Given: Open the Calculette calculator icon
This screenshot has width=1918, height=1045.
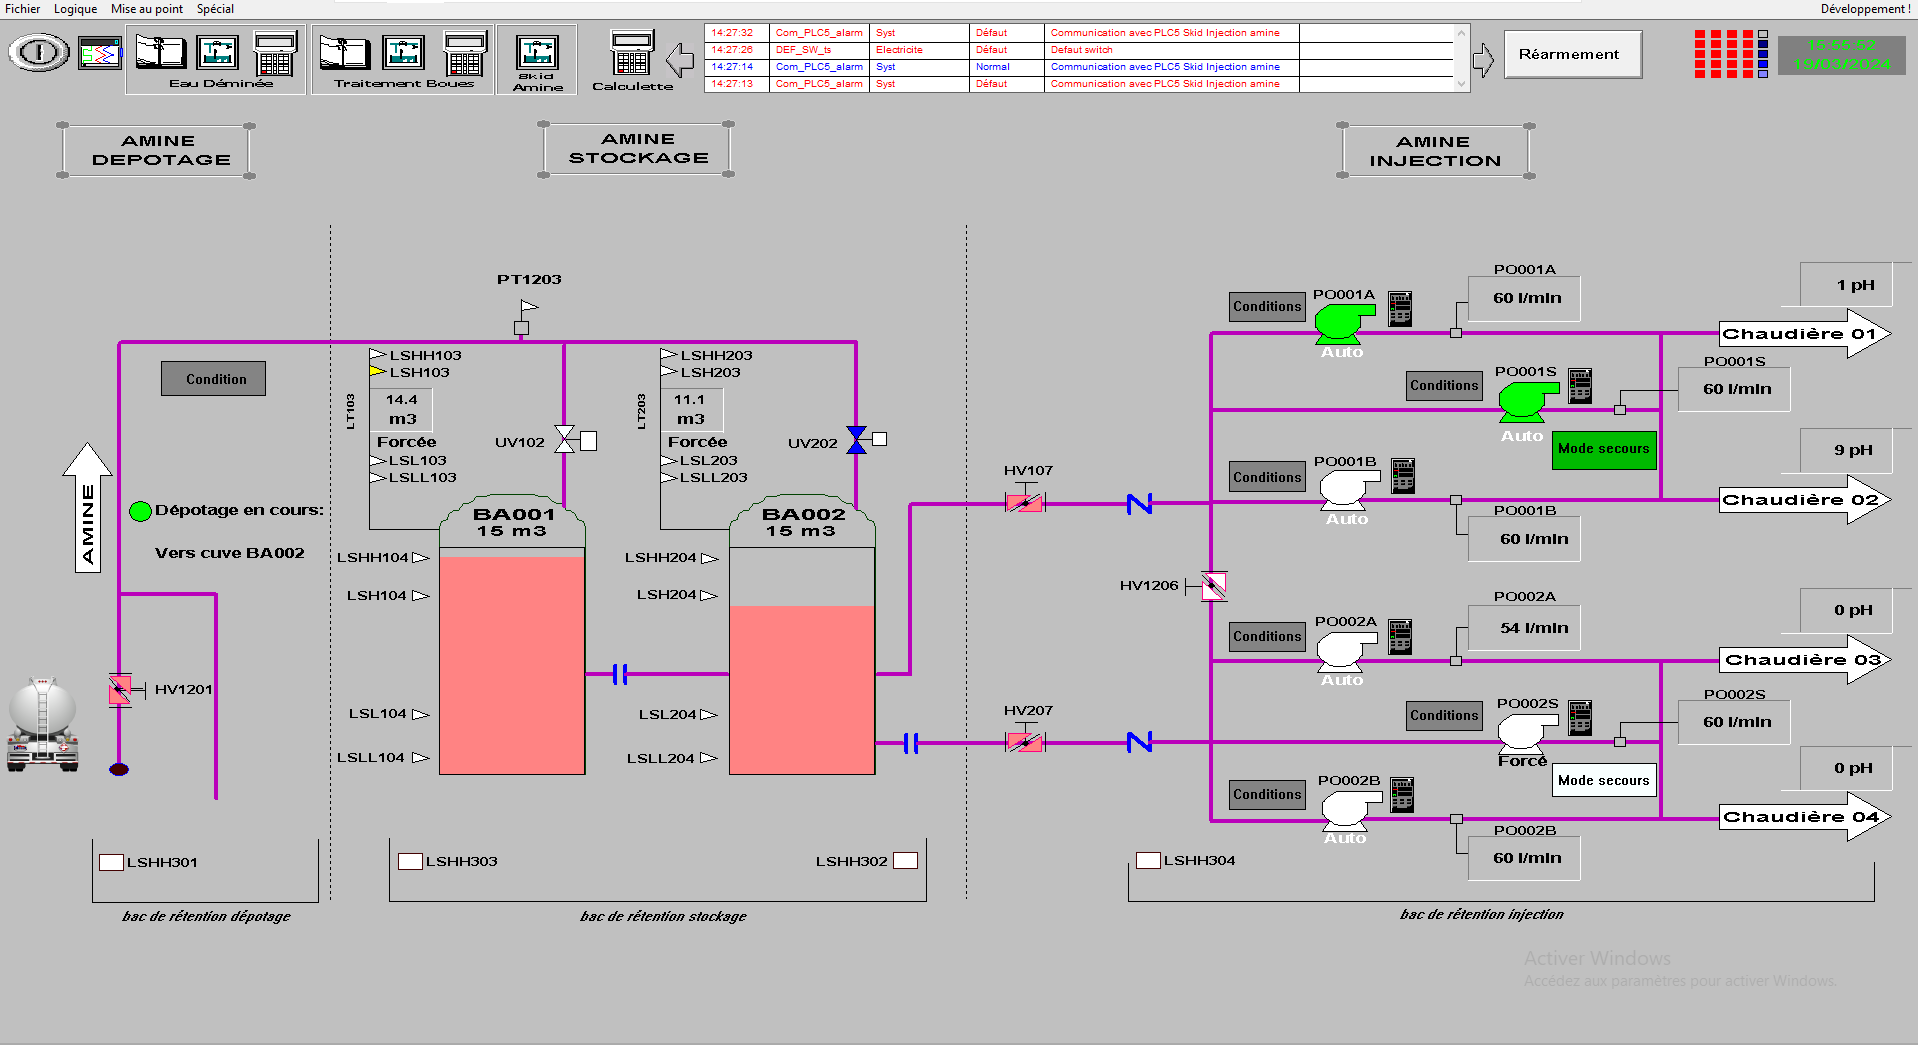Looking at the screenshot, I should [632, 55].
